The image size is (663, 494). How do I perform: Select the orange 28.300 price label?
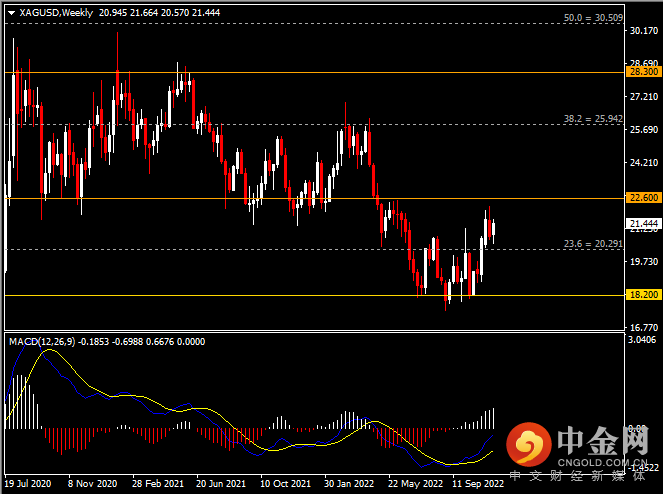pos(641,72)
